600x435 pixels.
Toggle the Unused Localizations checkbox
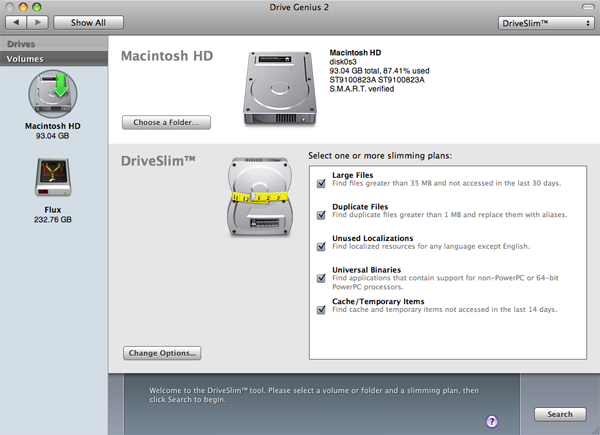click(321, 247)
